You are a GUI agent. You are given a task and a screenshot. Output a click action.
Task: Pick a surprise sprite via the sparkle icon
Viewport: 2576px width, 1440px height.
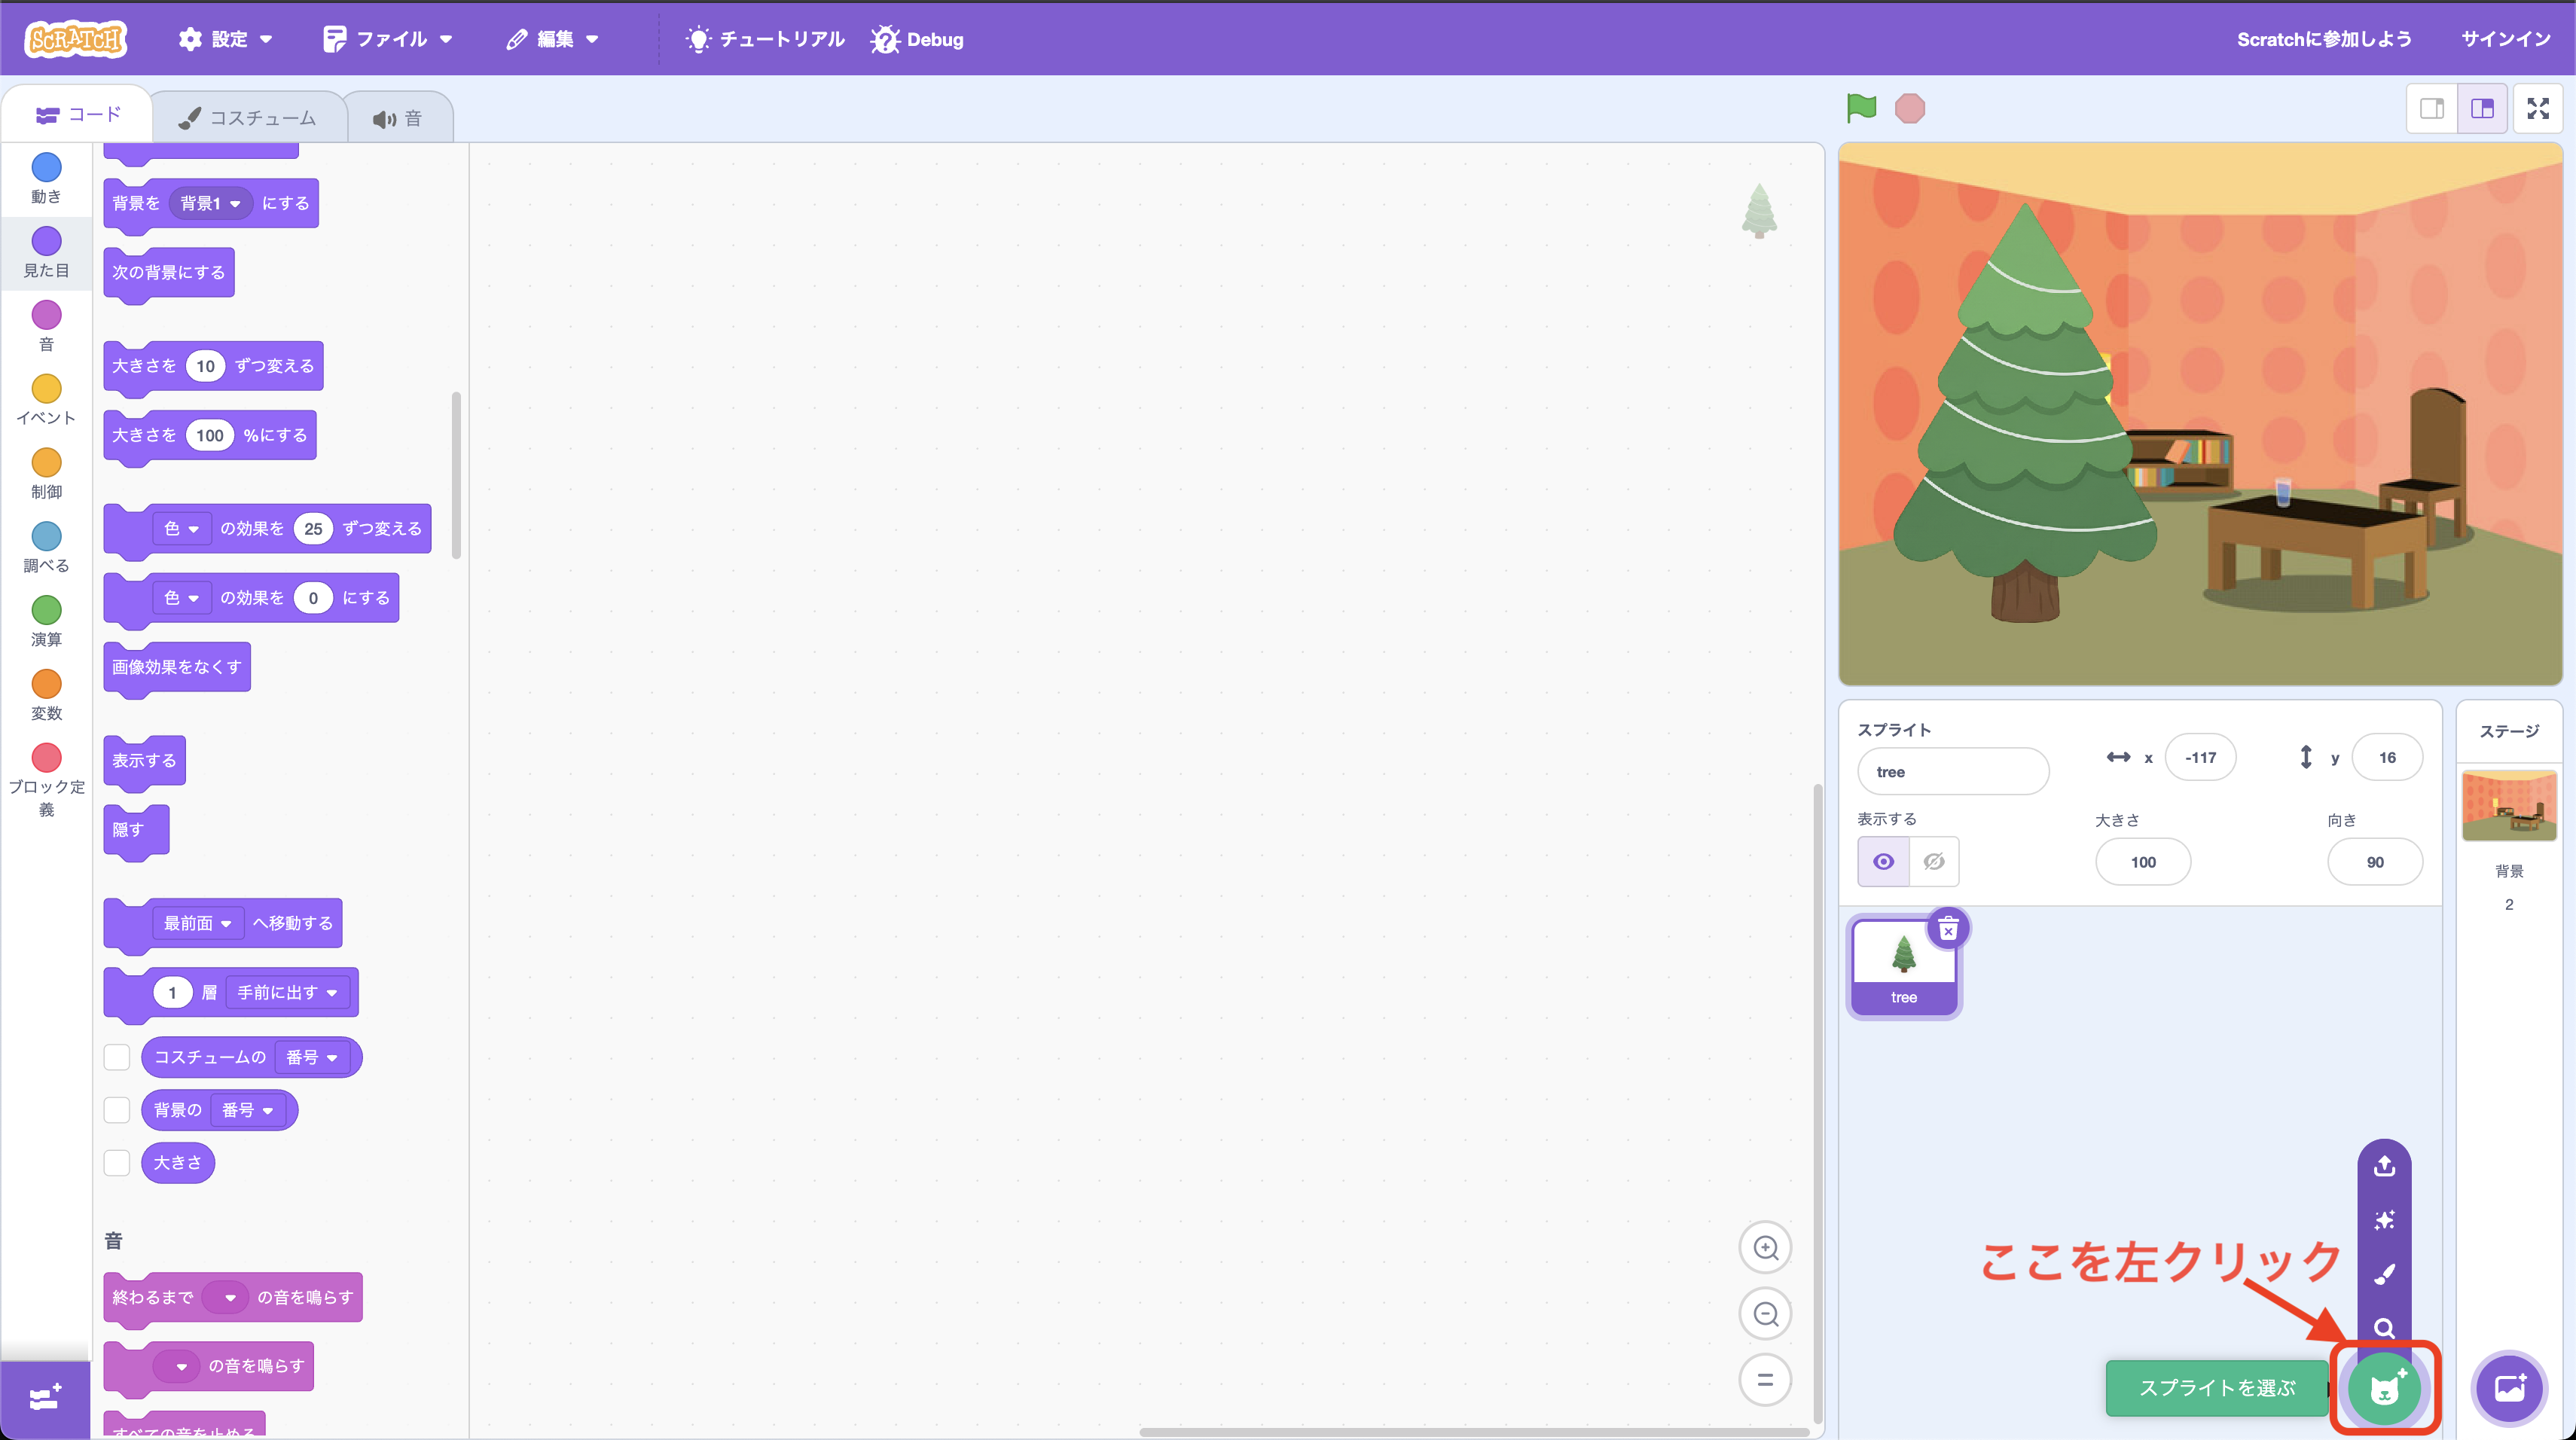click(2384, 1219)
